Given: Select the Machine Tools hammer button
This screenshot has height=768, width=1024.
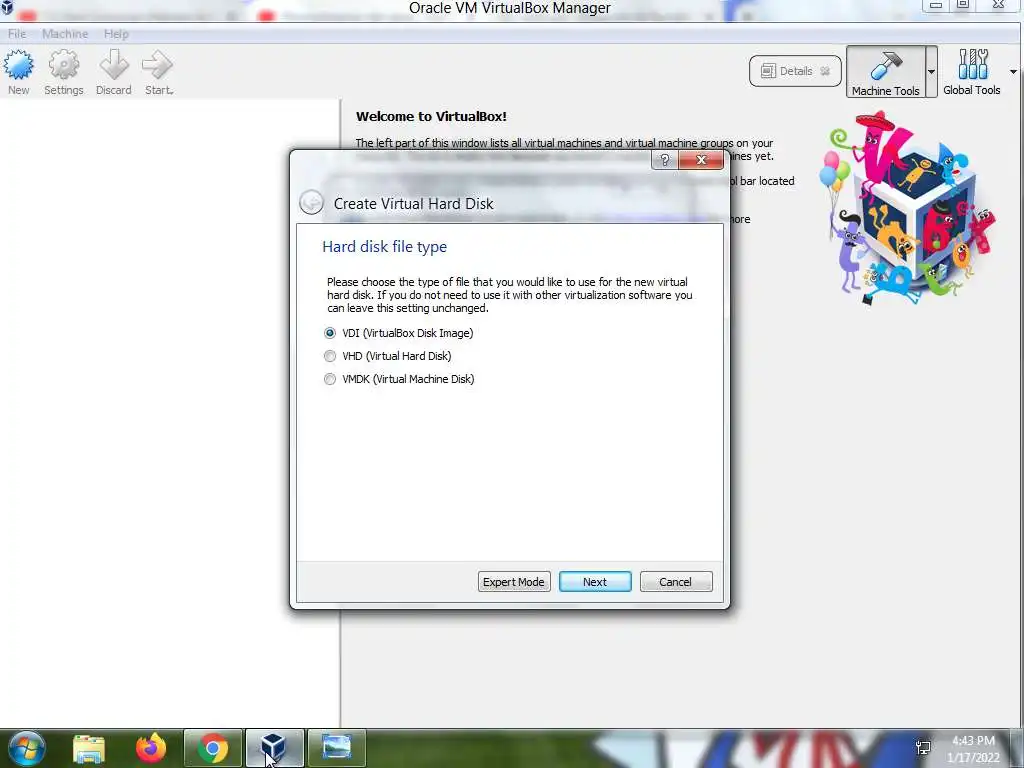Looking at the screenshot, I should (x=886, y=72).
